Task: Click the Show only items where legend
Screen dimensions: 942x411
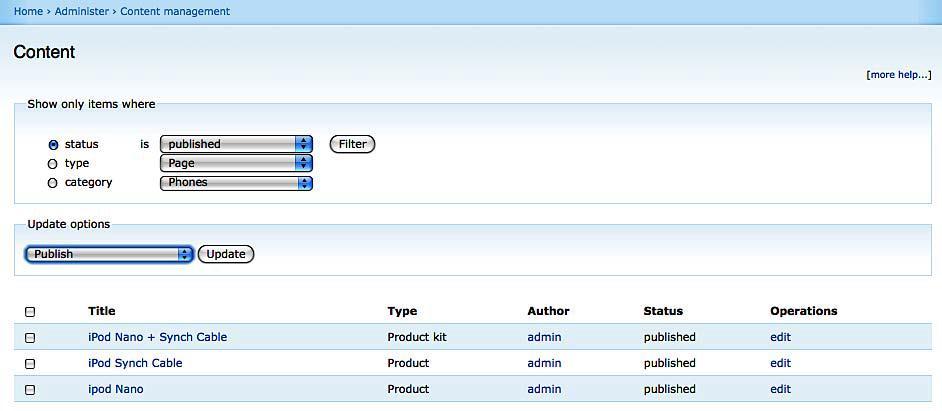Action: (x=91, y=104)
